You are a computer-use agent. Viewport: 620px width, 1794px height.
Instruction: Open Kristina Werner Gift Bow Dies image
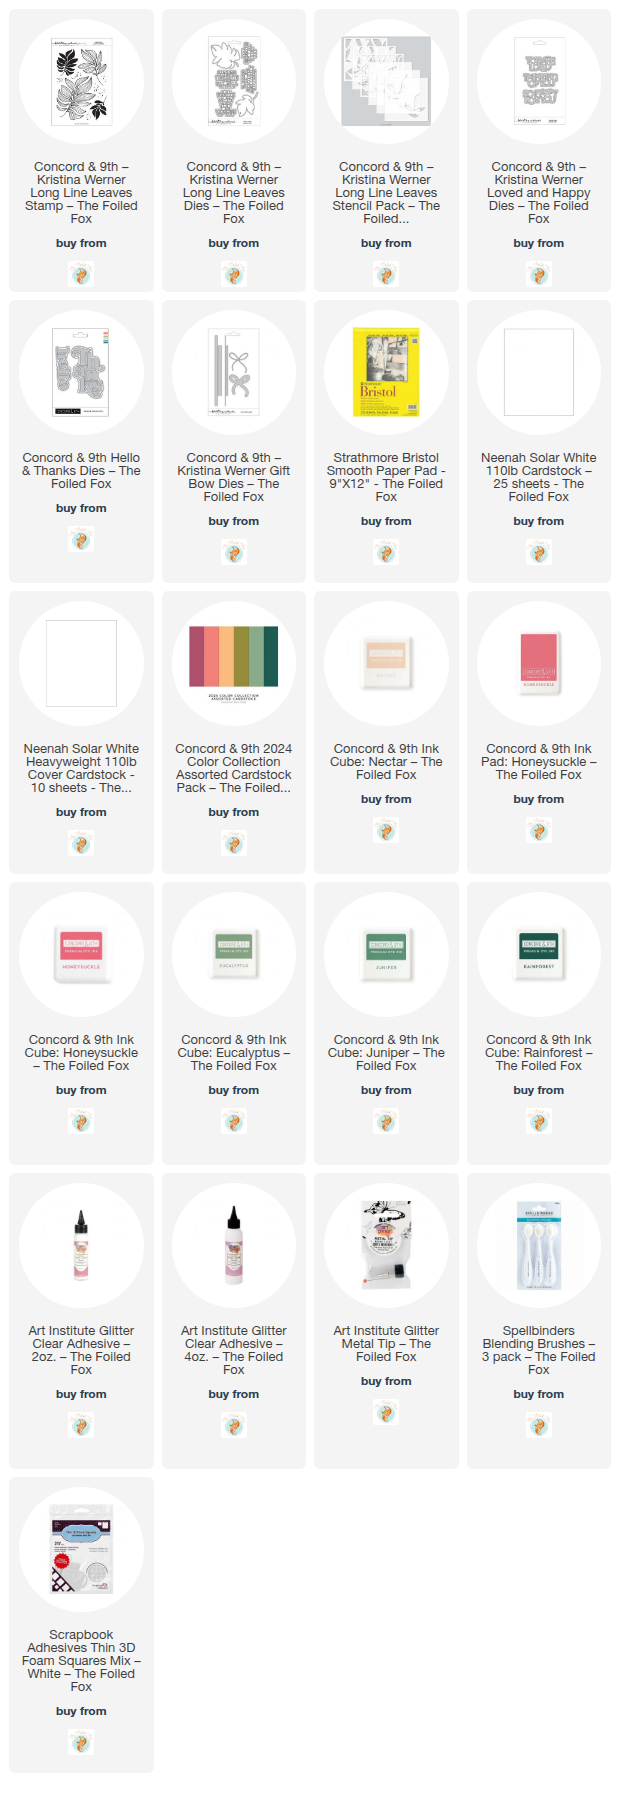pos(234,373)
